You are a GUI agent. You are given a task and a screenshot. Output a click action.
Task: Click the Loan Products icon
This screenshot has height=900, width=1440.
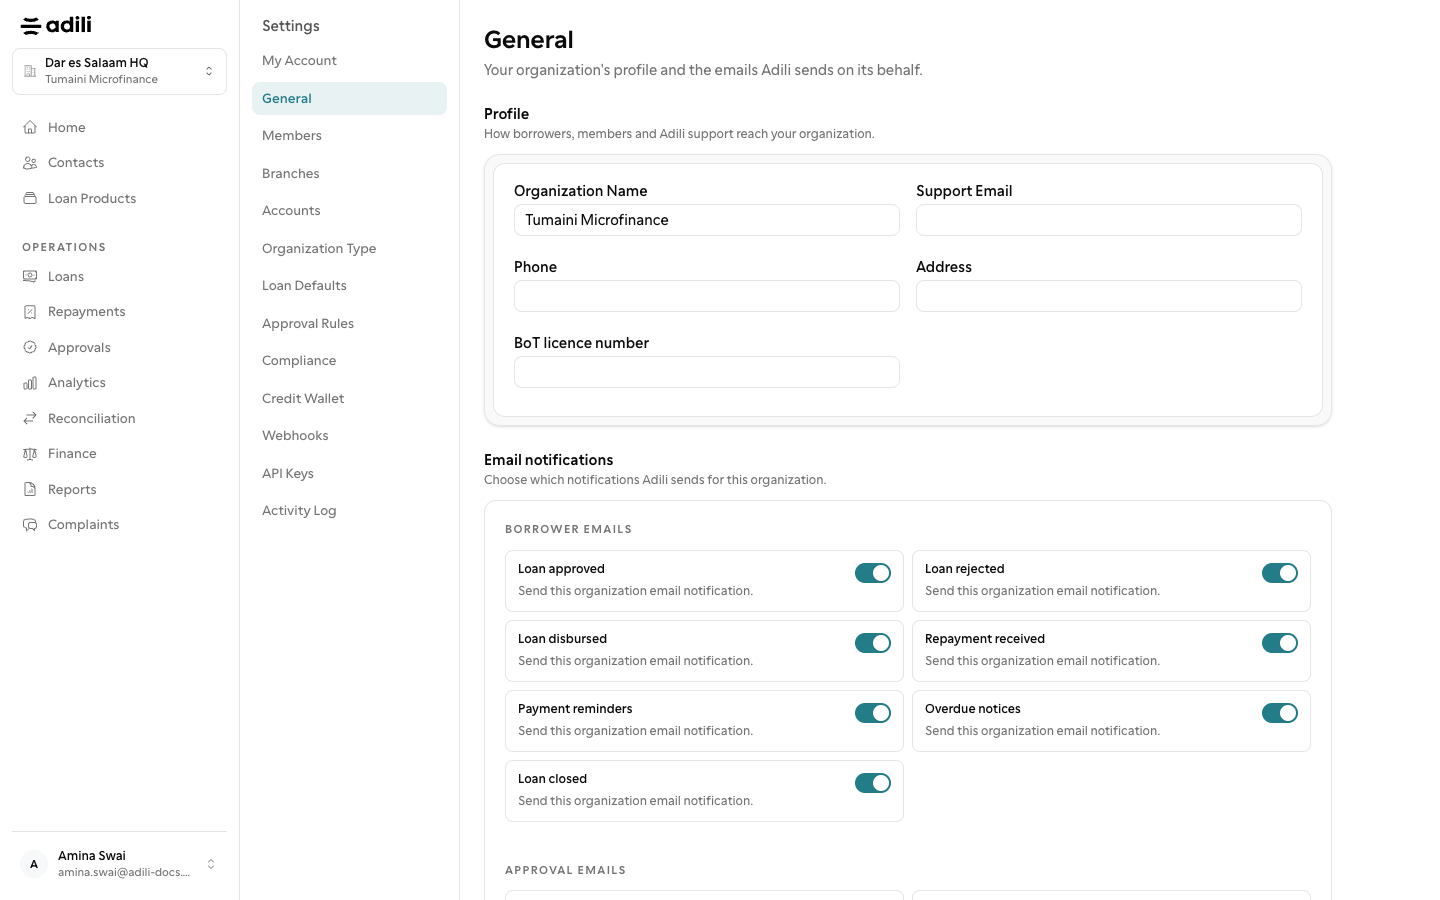pyautogui.click(x=30, y=198)
